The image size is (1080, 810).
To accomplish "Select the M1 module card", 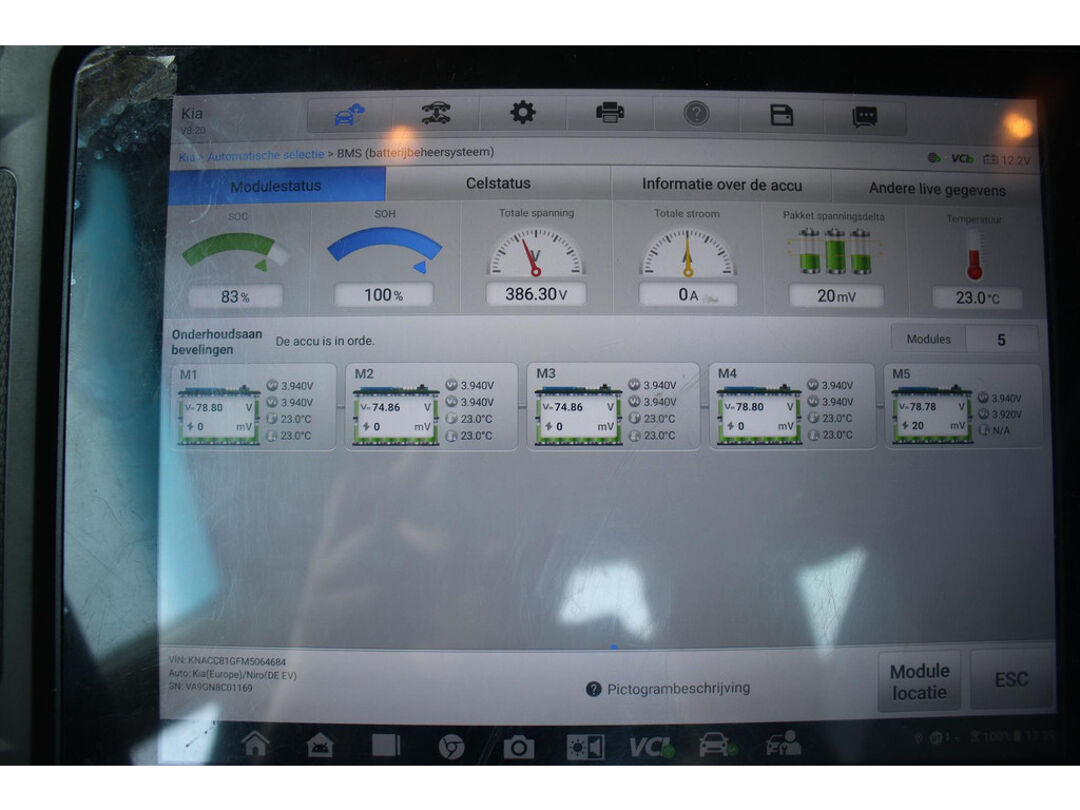I will (254, 407).
